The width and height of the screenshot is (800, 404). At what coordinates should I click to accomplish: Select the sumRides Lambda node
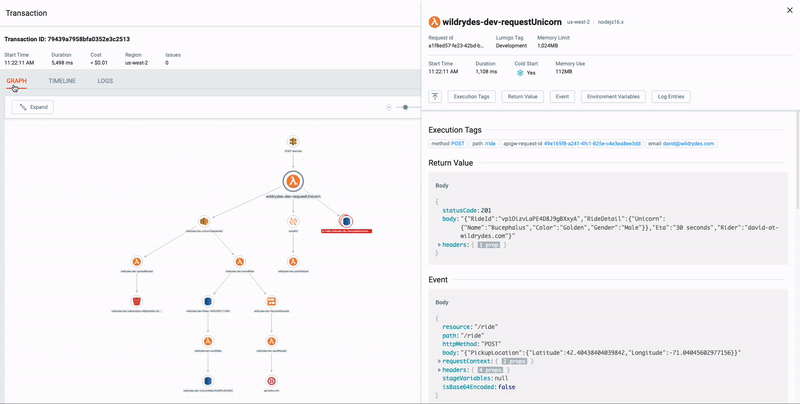point(207,341)
